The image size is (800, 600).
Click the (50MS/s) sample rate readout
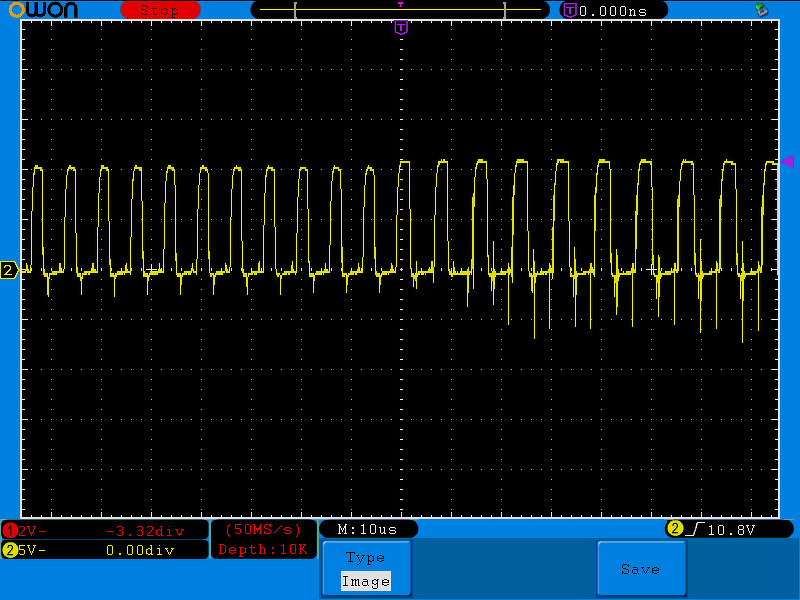click(x=263, y=530)
